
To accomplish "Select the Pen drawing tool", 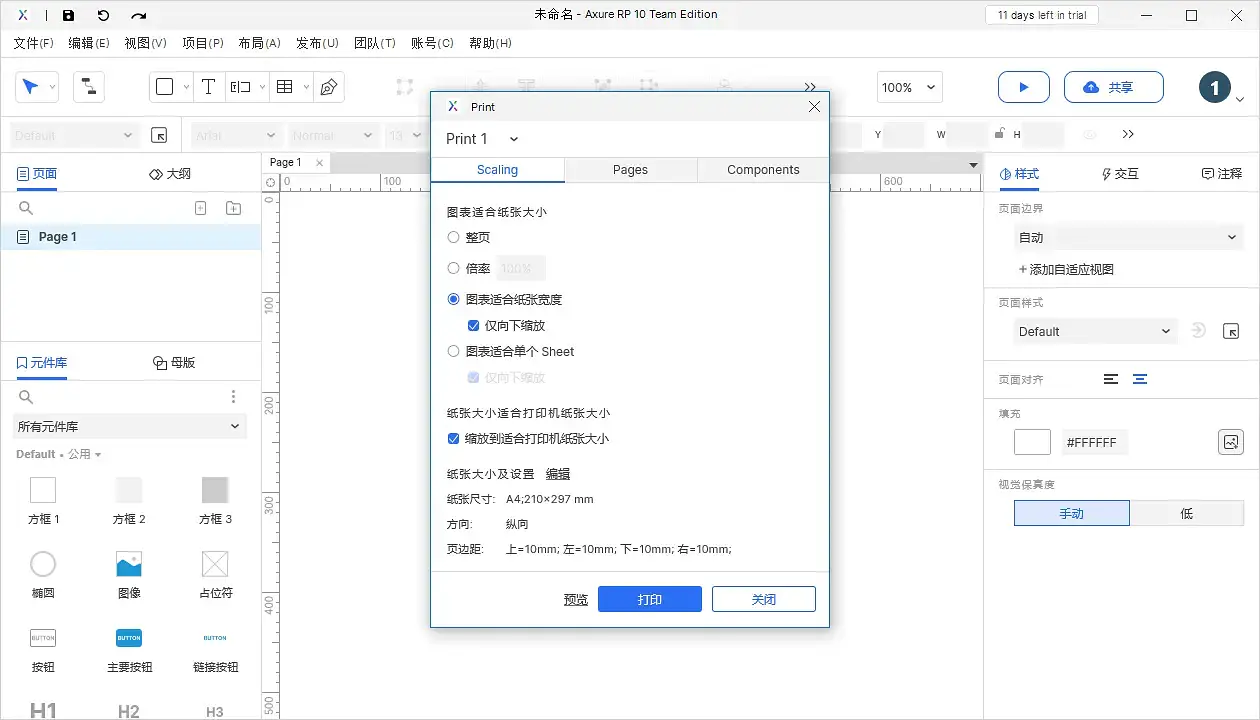I will coord(327,87).
